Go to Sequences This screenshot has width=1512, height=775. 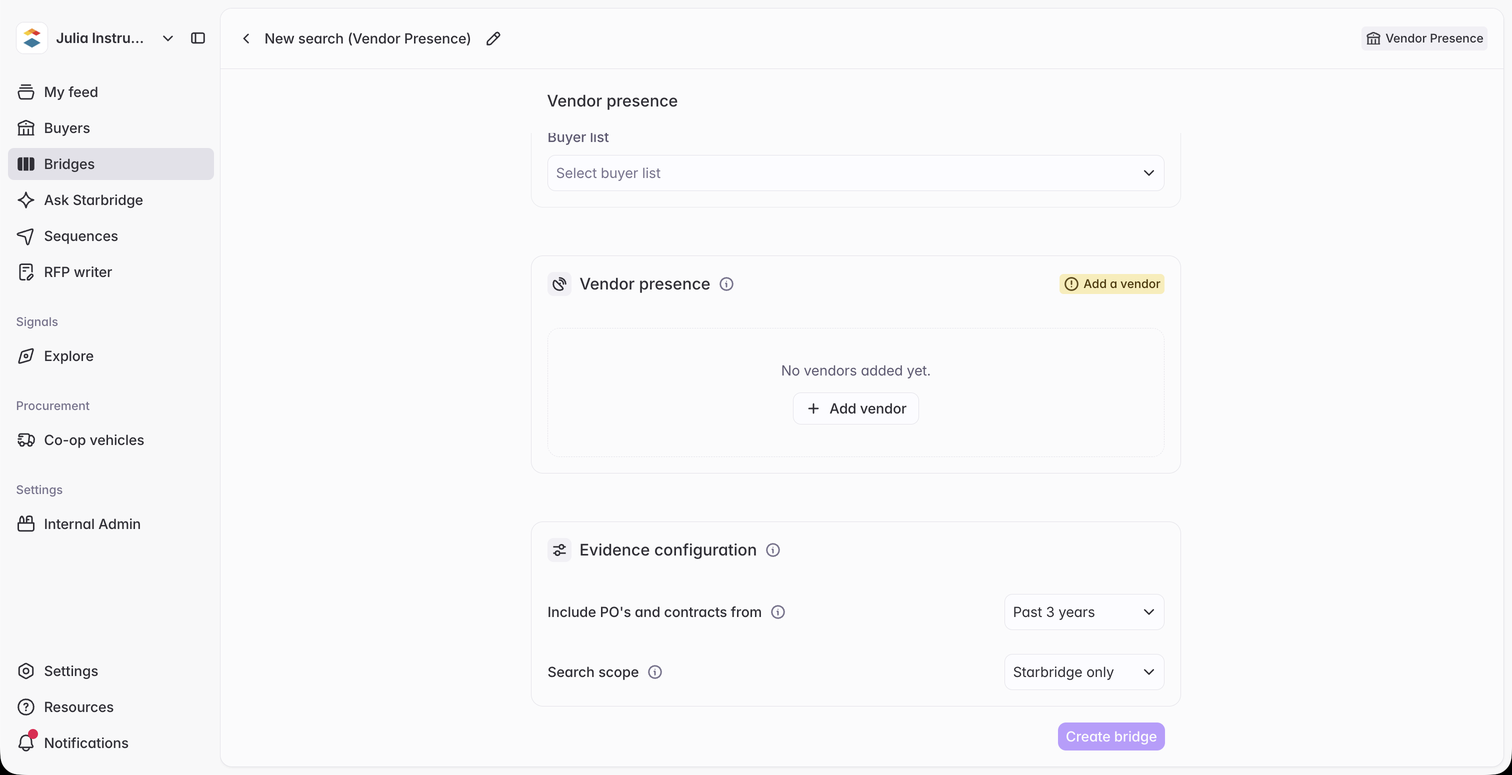pyautogui.click(x=111, y=236)
